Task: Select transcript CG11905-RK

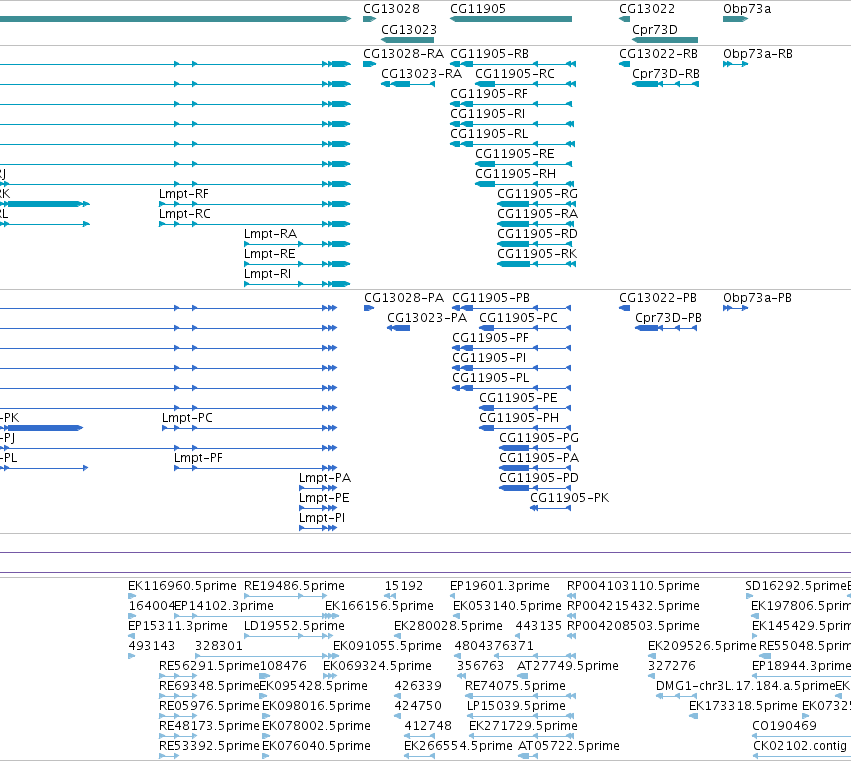Action: coord(537,254)
